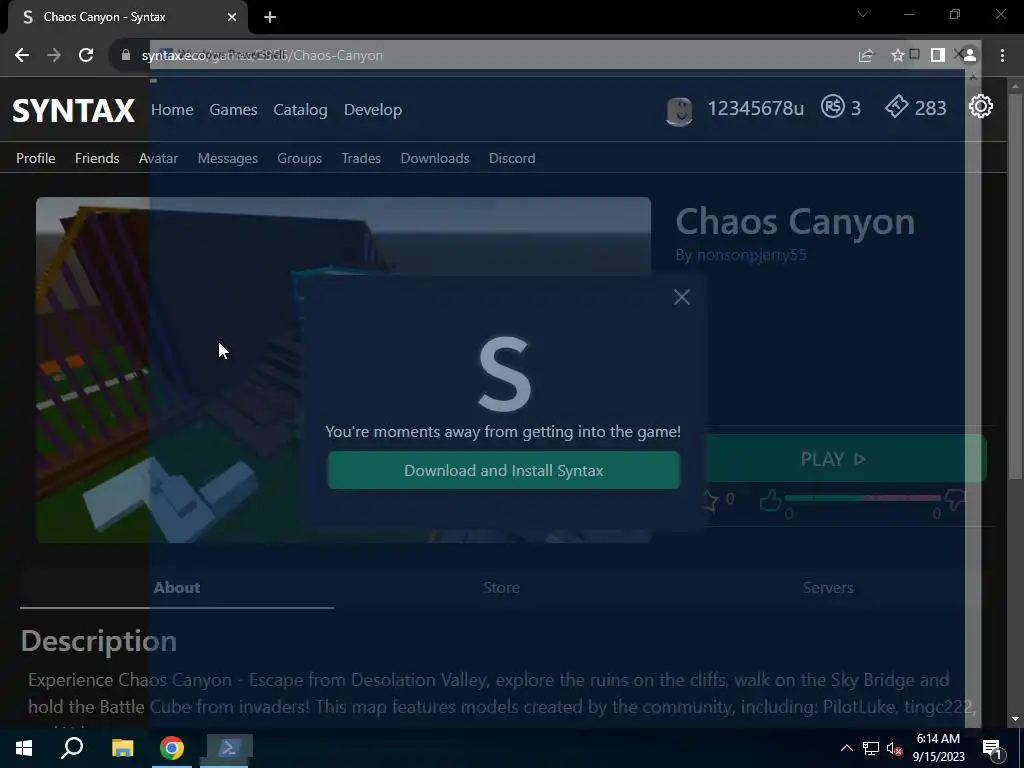Viewport: 1024px width, 768px height.
Task: Open Friends in sub navigation
Action: tap(97, 158)
